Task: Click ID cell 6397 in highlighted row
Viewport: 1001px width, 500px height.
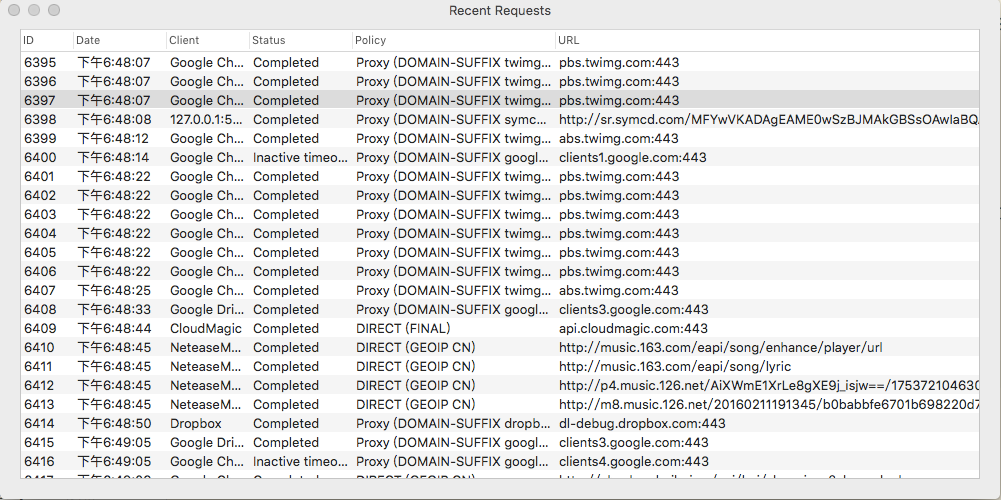Action: tap(40, 101)
